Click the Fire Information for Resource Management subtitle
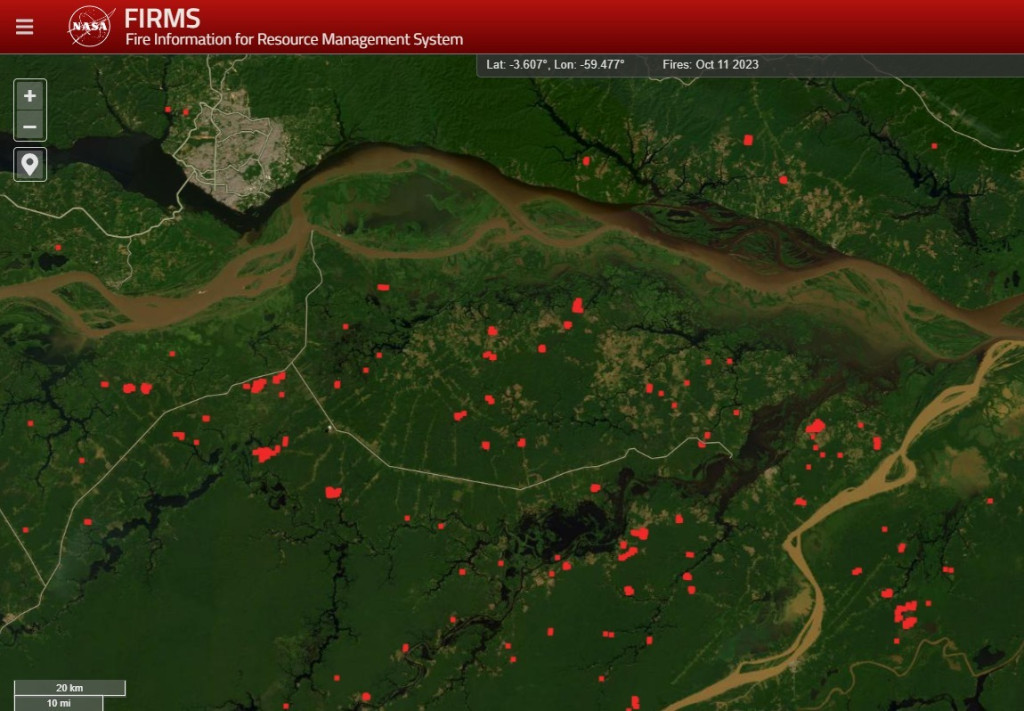Viewport: 1024px width, 711px height. pyautogui.click(x=294, y=40)
